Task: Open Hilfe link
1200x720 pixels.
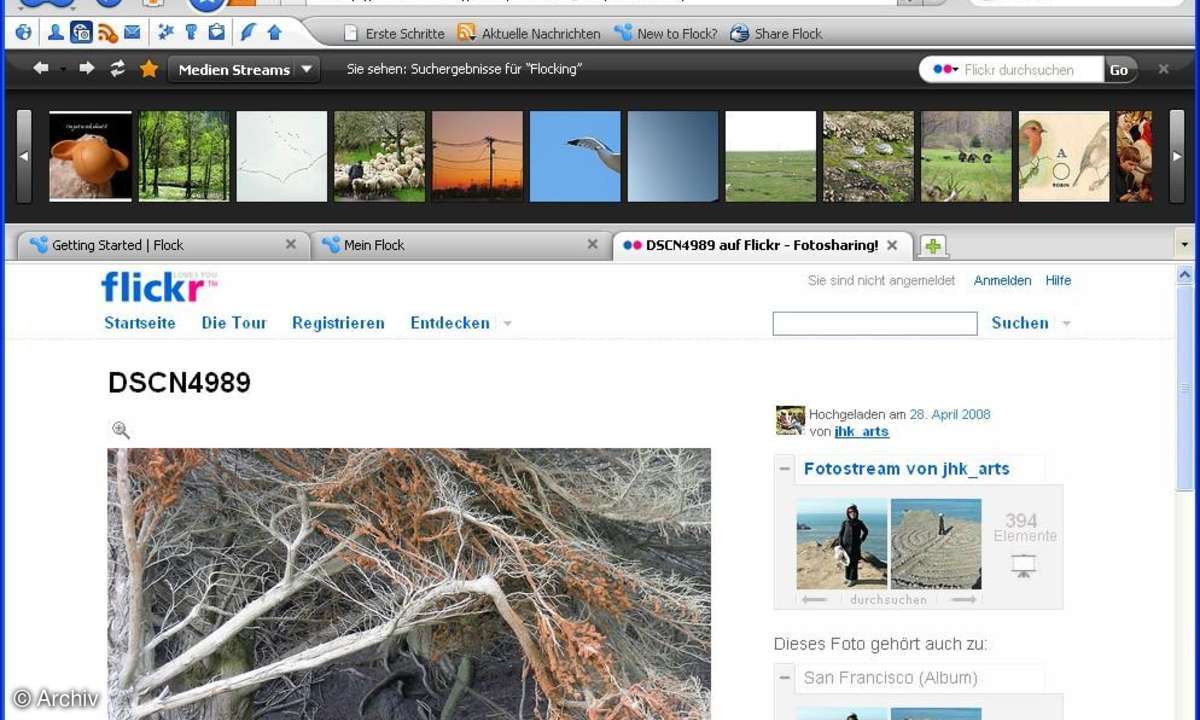Action: pyautogui.click(x=1058, y=281)
